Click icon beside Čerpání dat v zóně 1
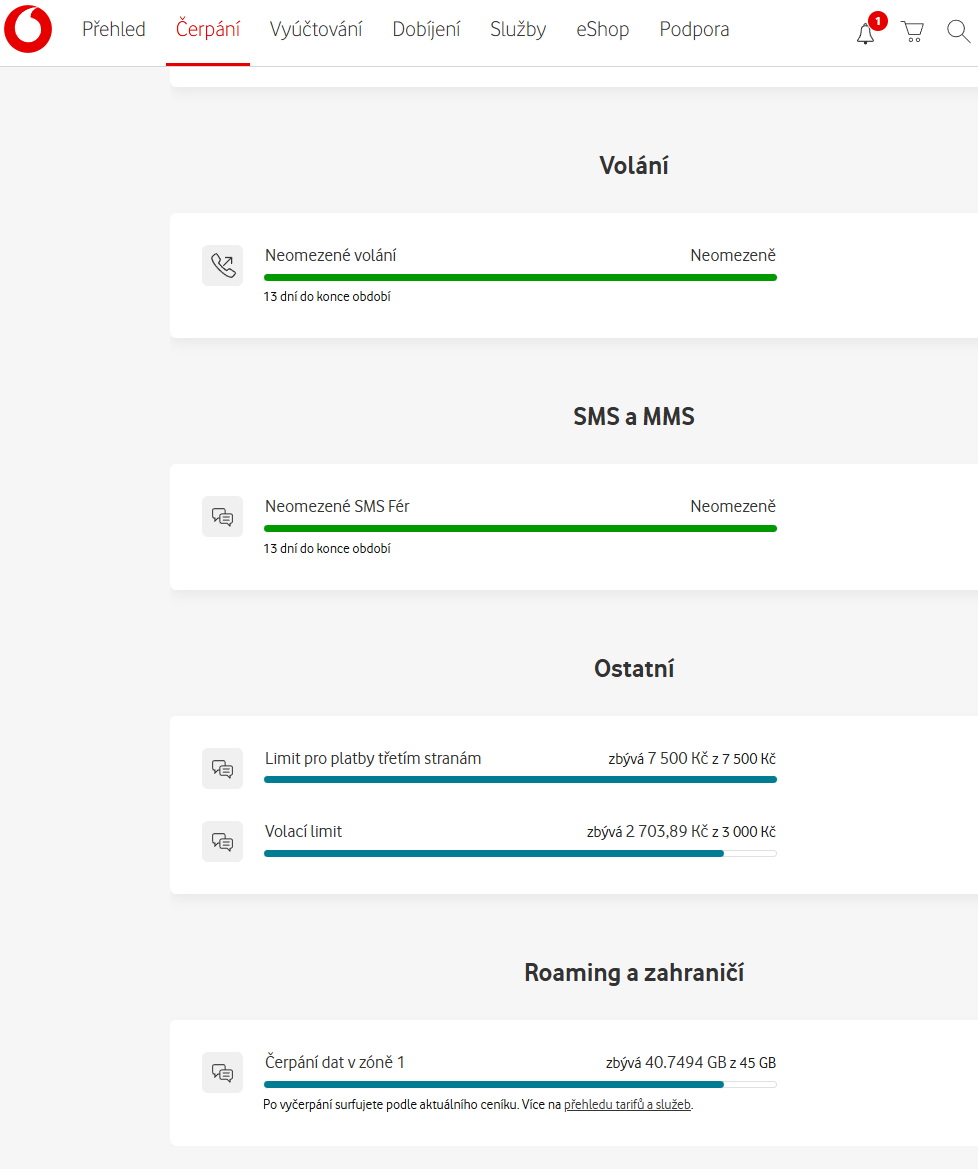This screenshot has height=1169, width=978. point(222,1073)
